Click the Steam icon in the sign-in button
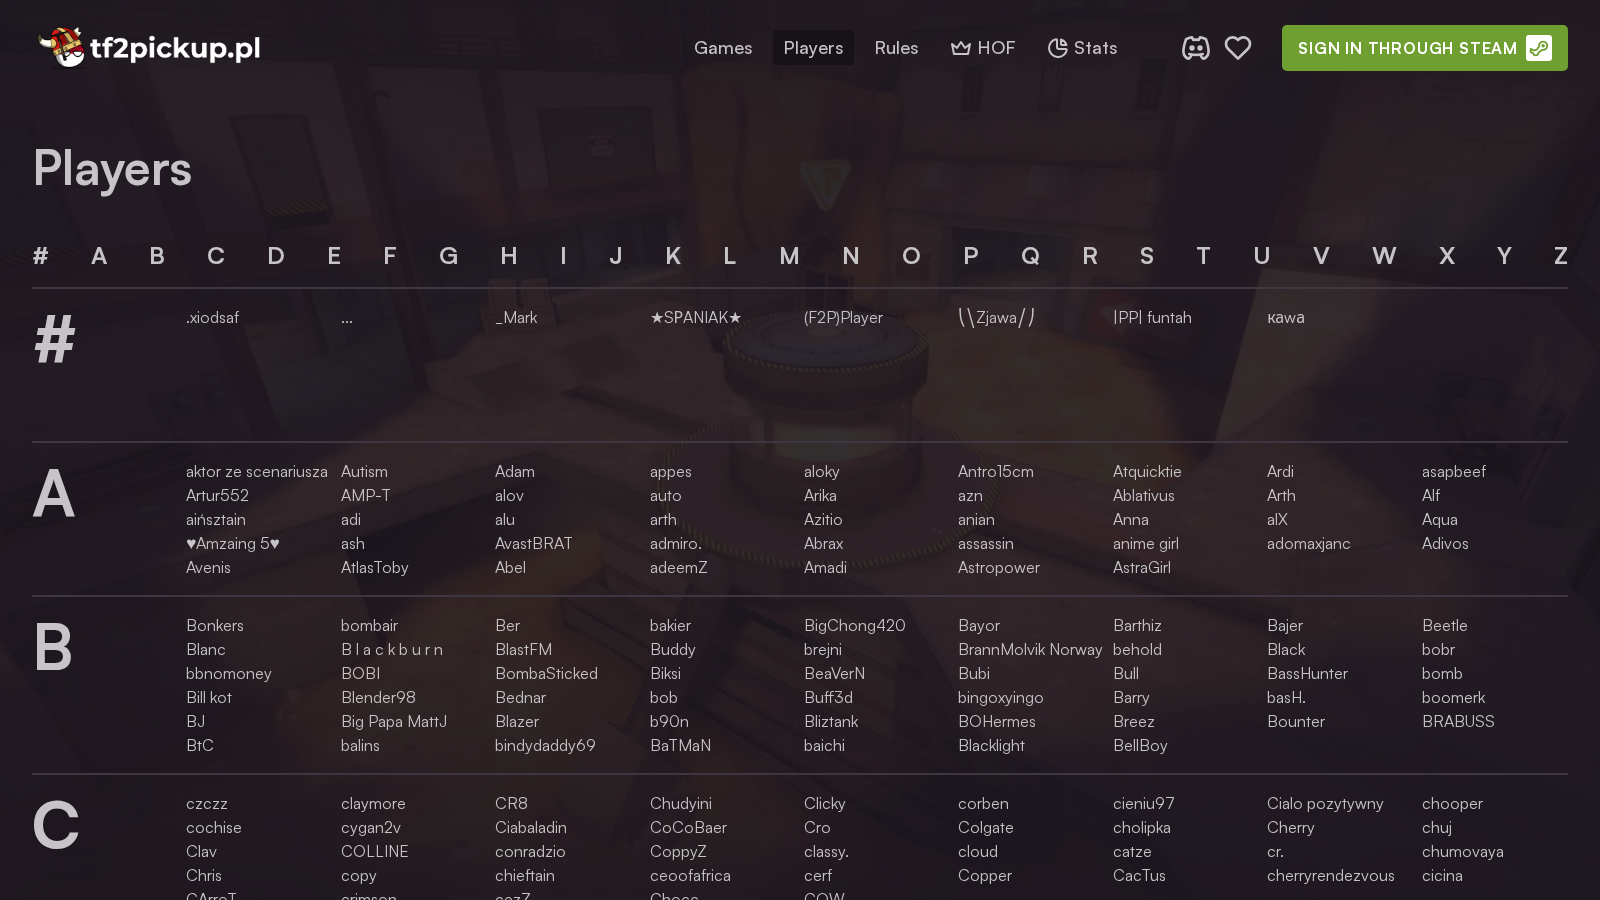Image resolution: width=1600 pixels, height=900 pixels. [x=1538, y=48]
